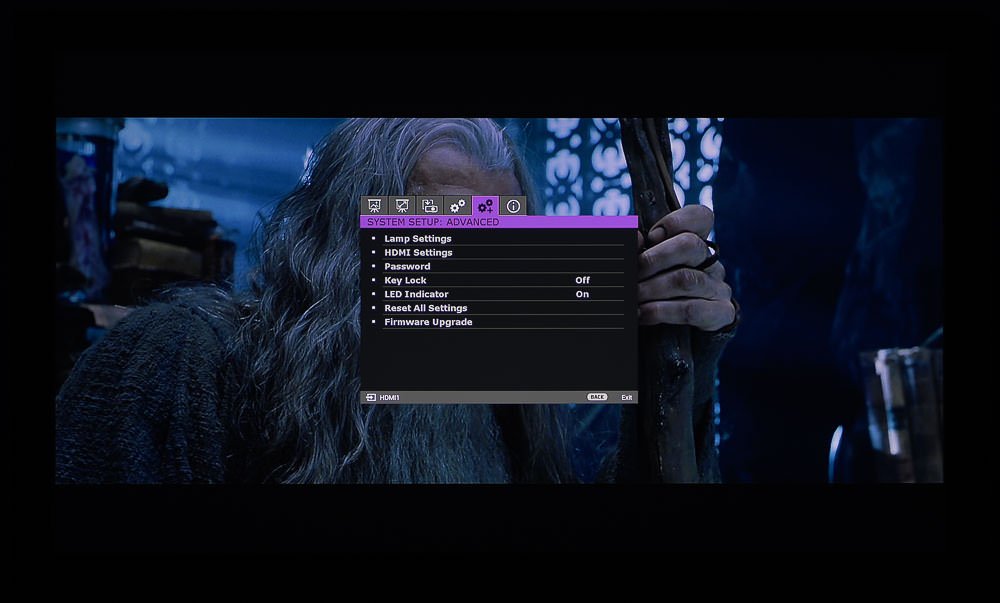Screen dimensions: 1000x603
Task: Open the second screen-with-arrow tab icon
Action: tap(402, 206)
